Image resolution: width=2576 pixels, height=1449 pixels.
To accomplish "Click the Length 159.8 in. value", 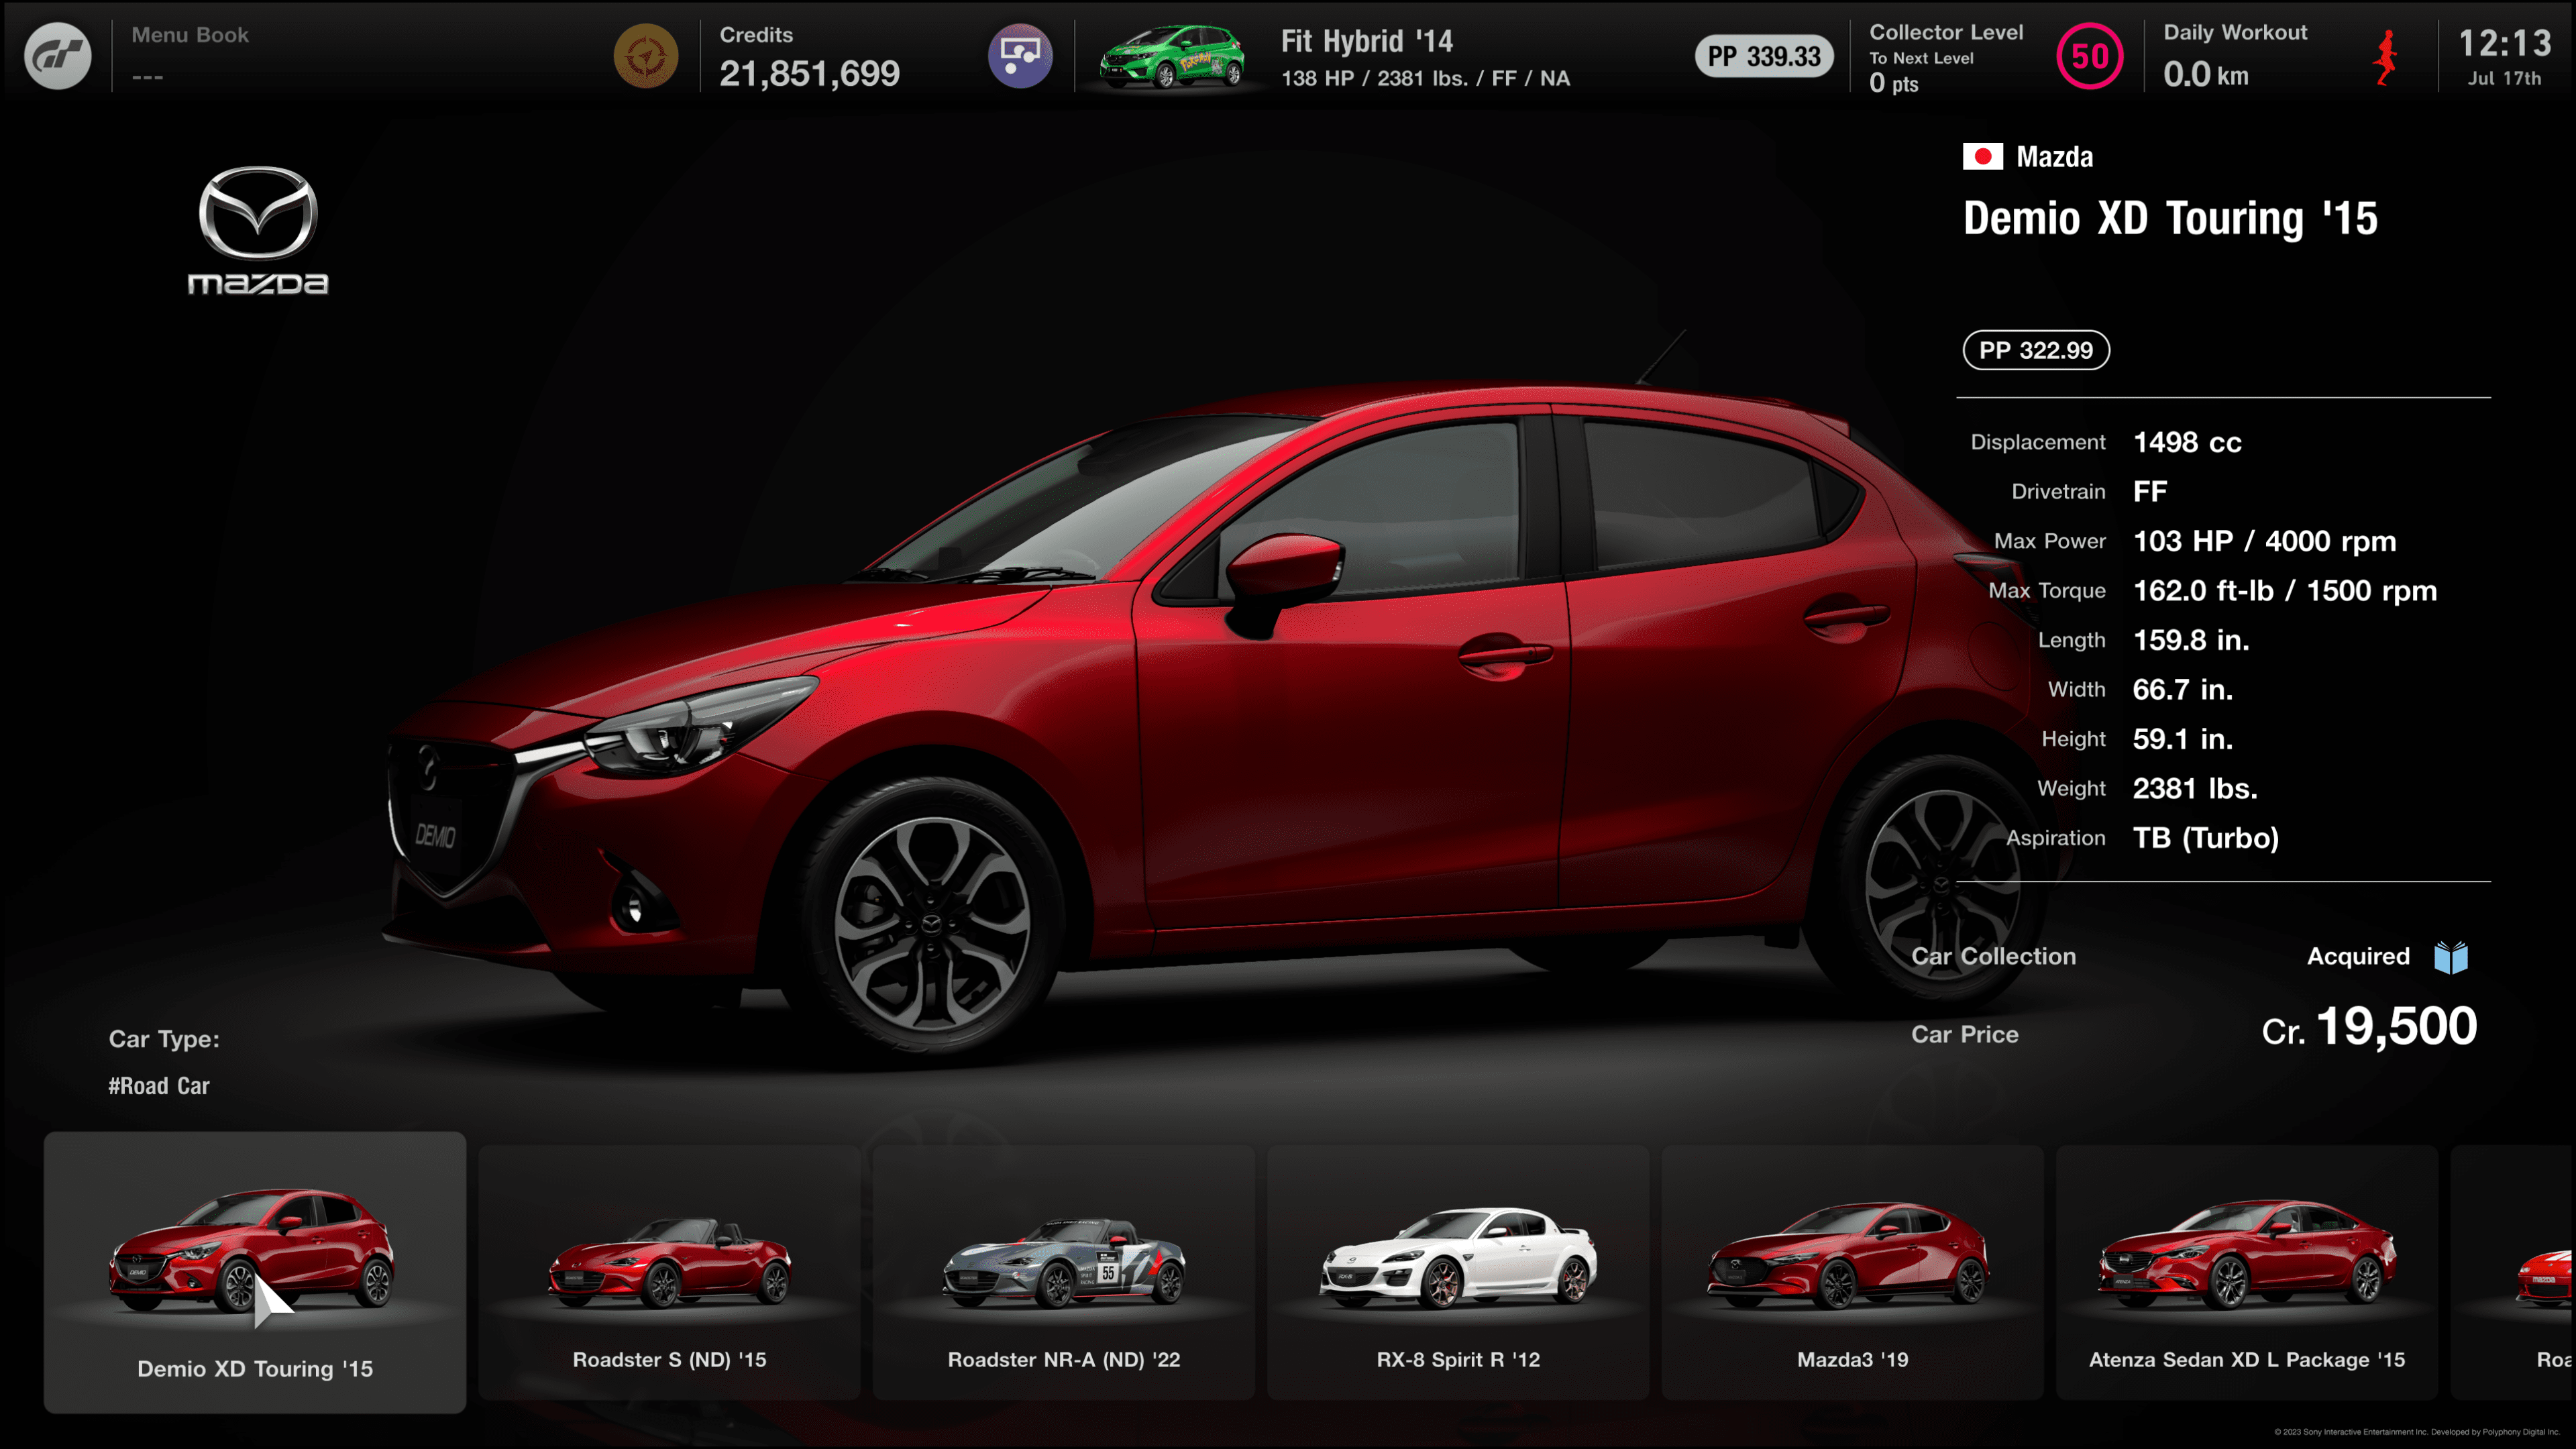I will [x=2191, y=640].
